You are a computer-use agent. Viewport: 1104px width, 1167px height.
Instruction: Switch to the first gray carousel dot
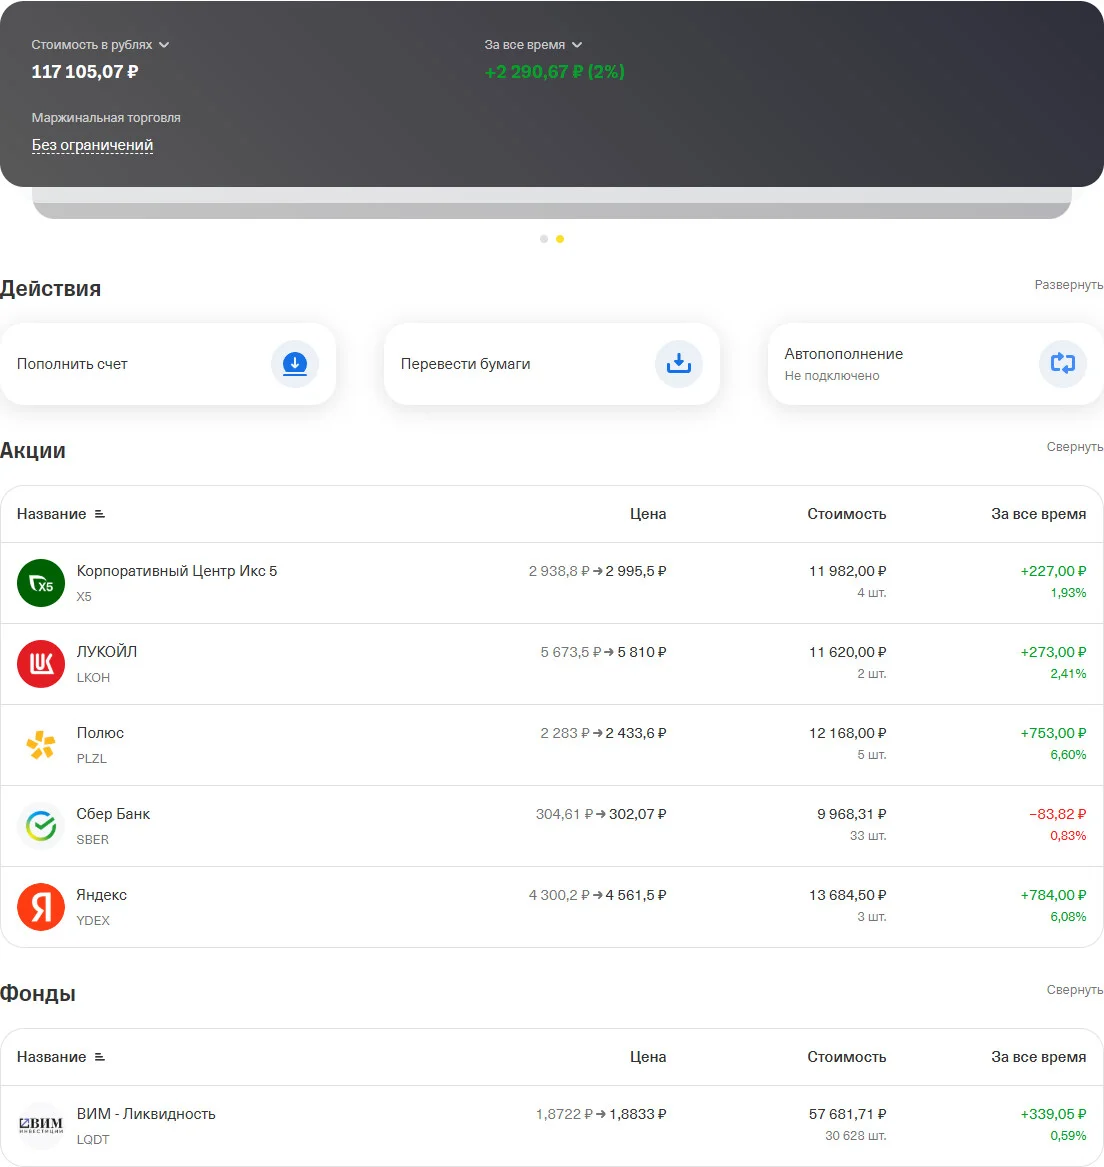[544, 239]
